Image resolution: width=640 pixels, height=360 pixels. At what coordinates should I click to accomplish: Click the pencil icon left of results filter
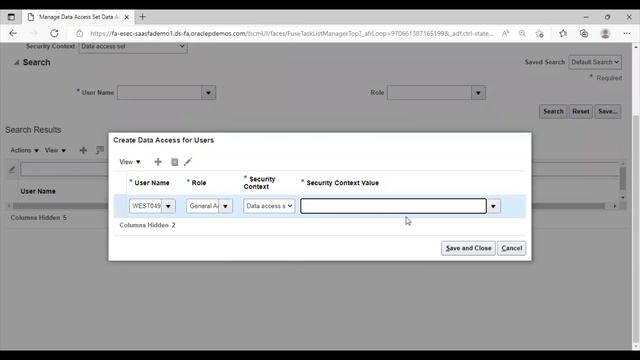coord(12,169)
